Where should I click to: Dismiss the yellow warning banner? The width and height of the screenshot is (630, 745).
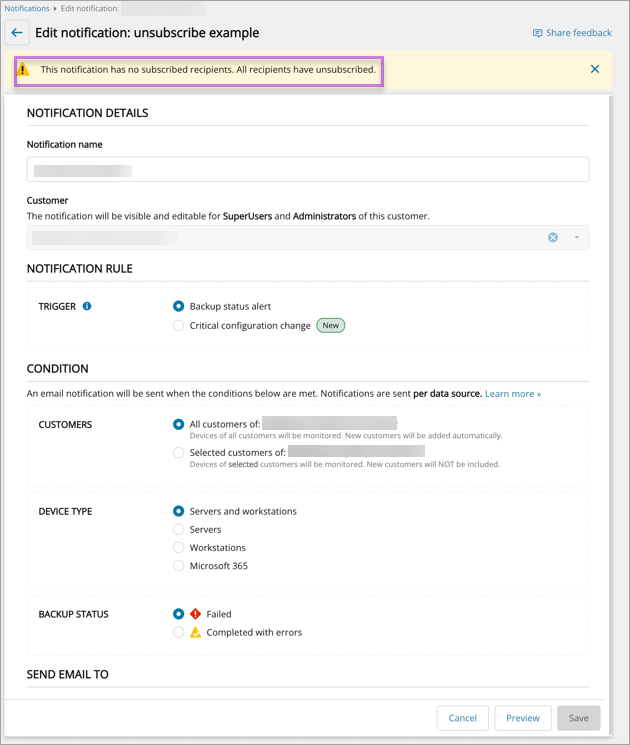tap(595, 69)
